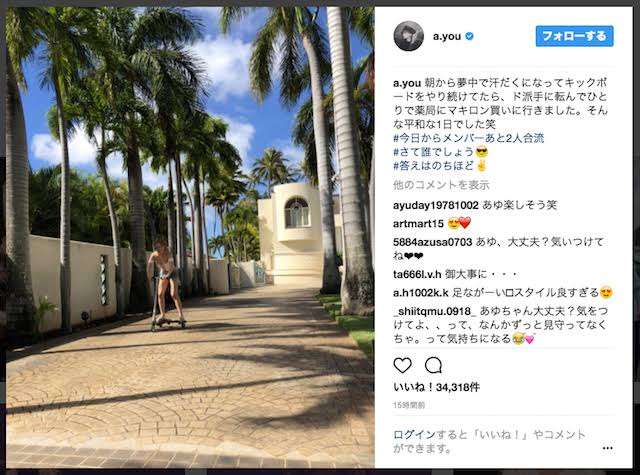Click the palm tree driveway photo
The image size is (640, 475).
[190, 237]
